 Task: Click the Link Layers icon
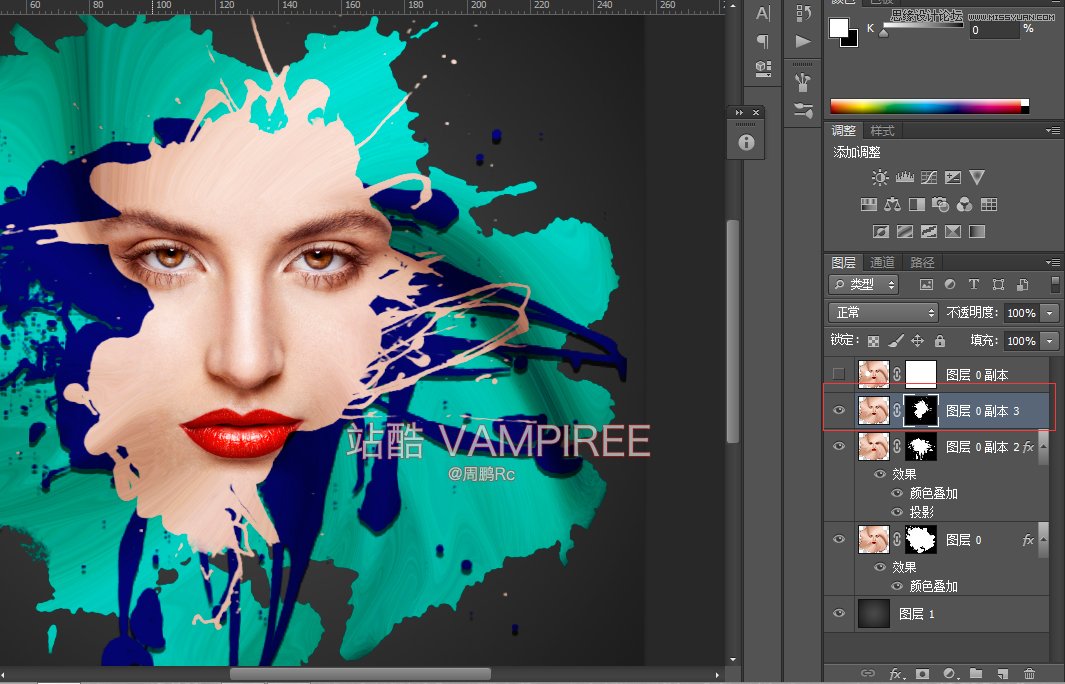pyautogui.click(x=867, y=674)
